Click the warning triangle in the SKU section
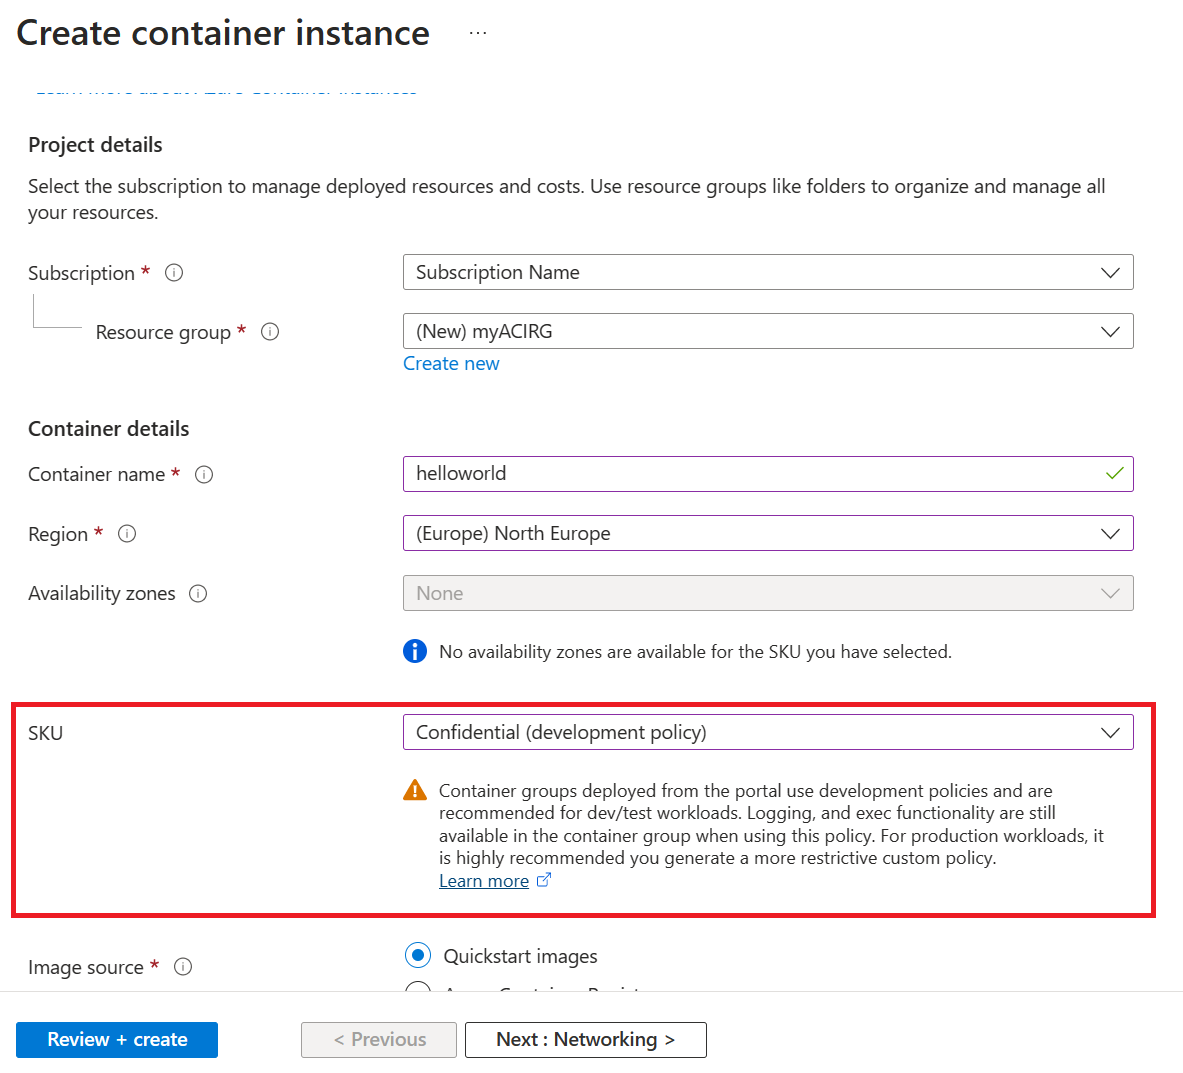 tap(414, 789)
